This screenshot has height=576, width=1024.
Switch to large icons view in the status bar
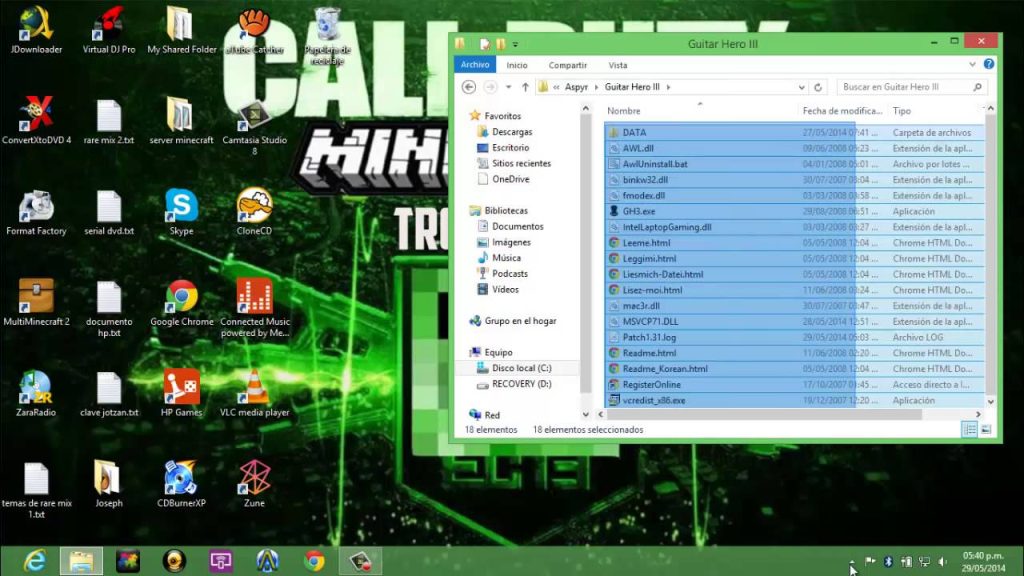[x=986, y=428]
